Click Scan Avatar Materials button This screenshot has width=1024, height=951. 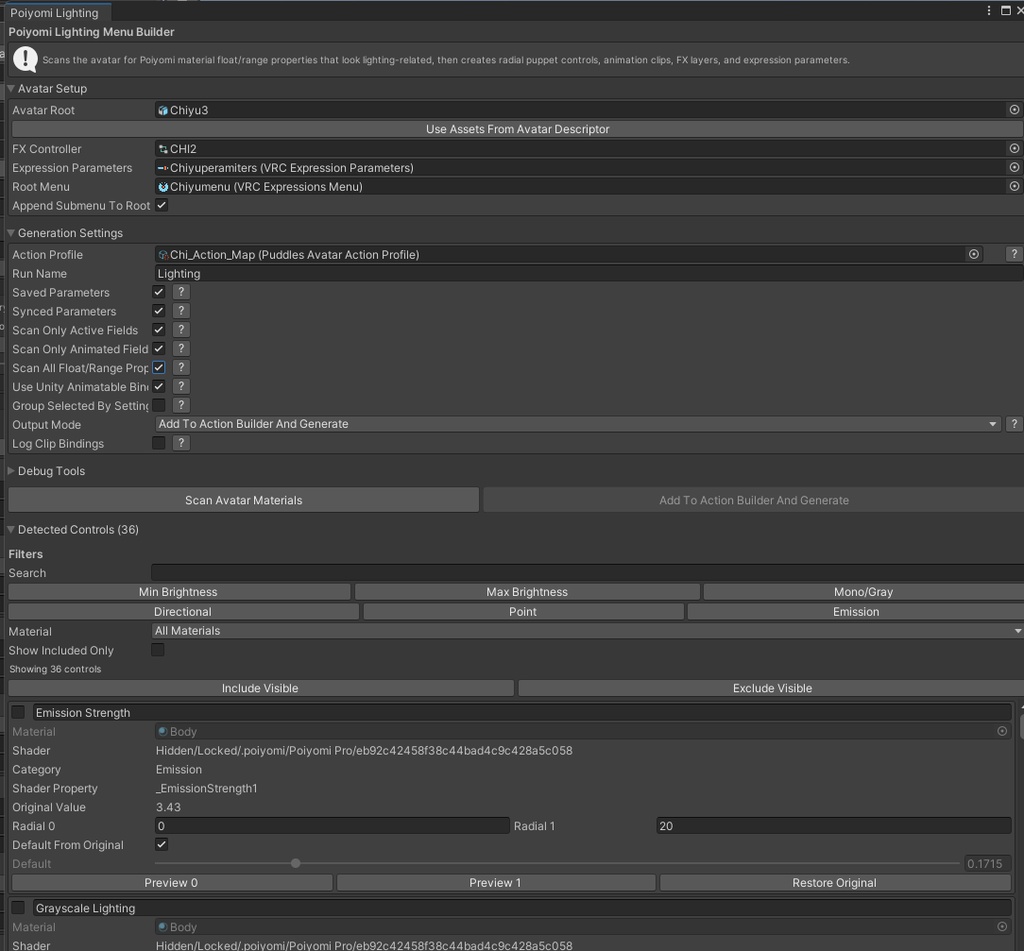coord(244,500)
